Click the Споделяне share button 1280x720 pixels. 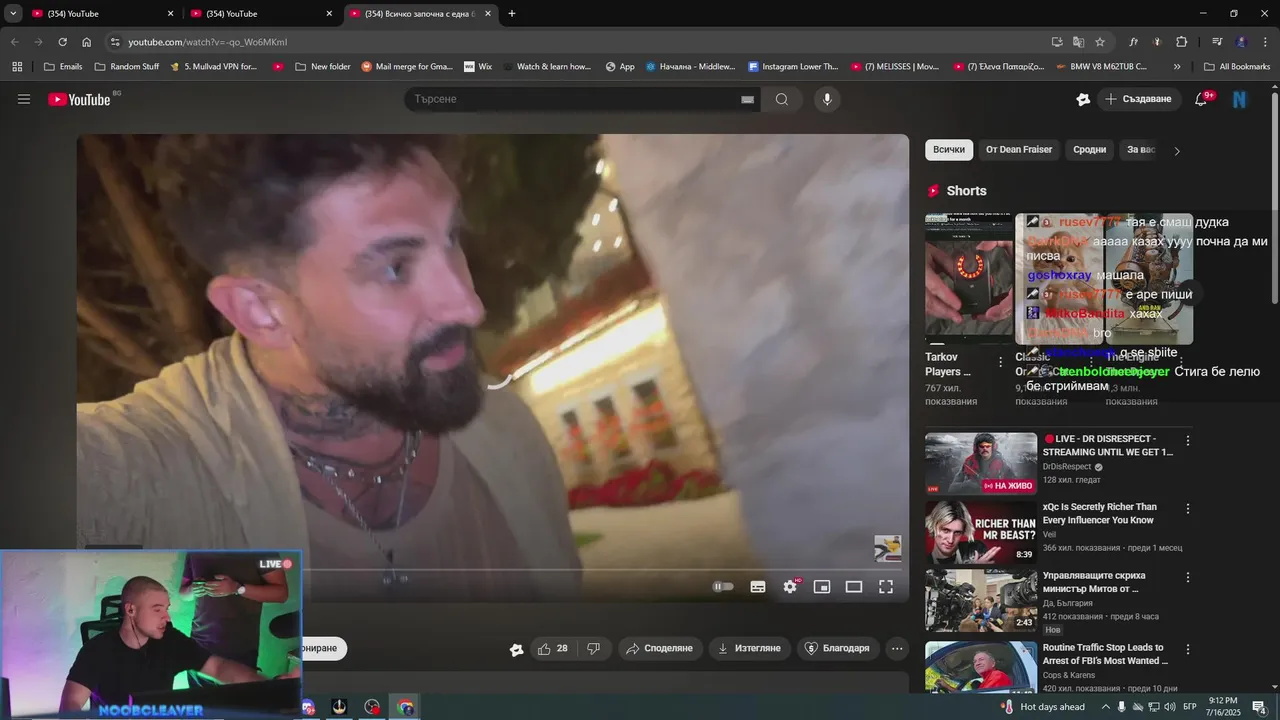pos(659,648)
